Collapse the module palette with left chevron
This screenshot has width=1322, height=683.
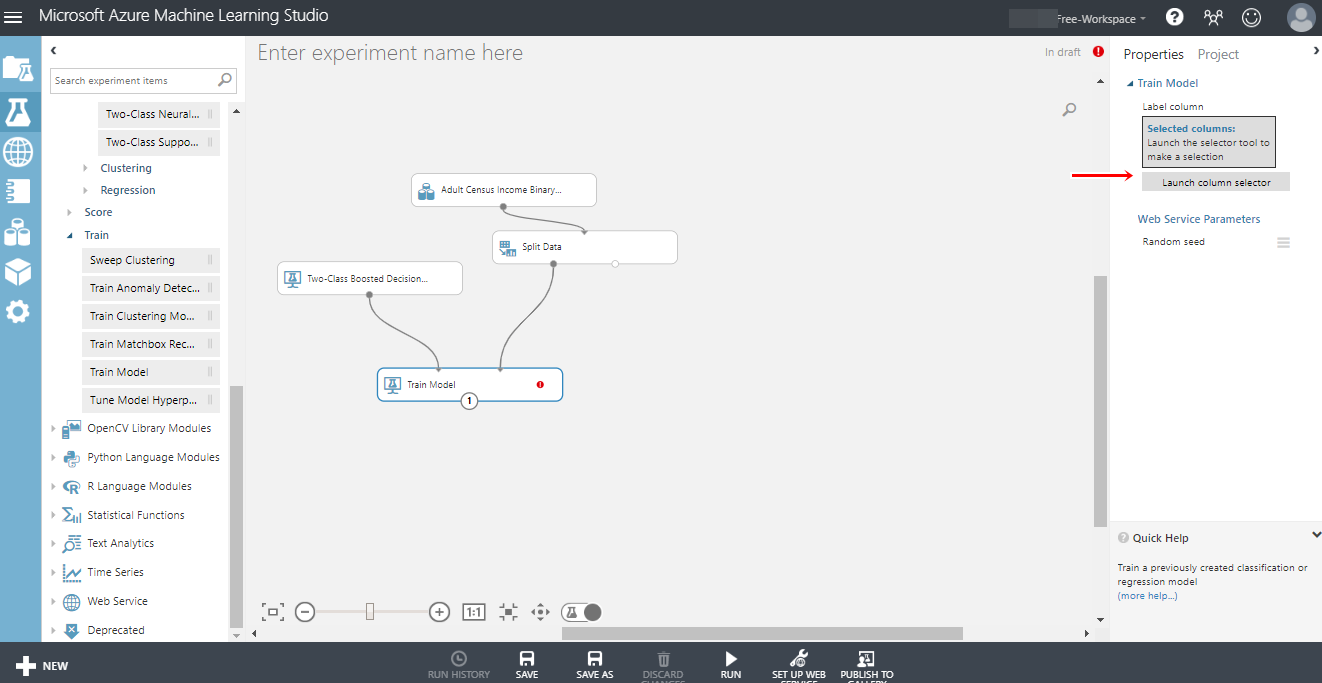tap(54, 50)
